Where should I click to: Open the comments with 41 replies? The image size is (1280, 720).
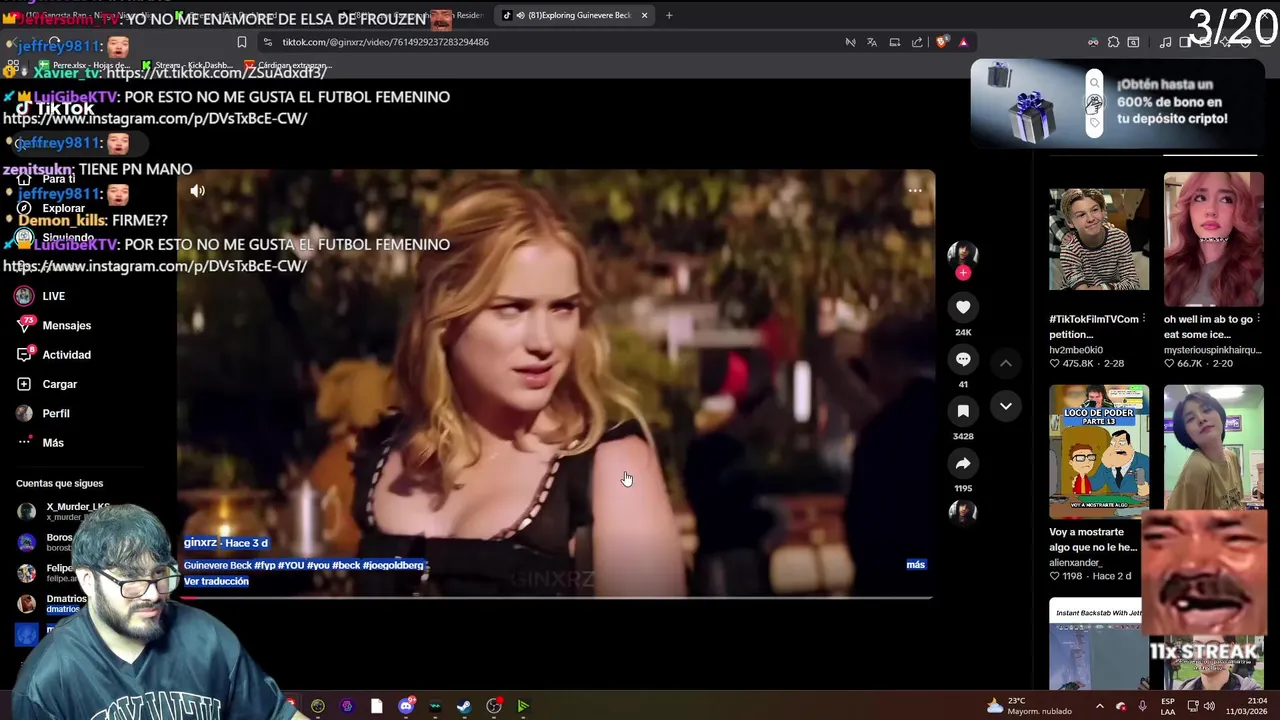pyautogui.click(x=963, y=359)
